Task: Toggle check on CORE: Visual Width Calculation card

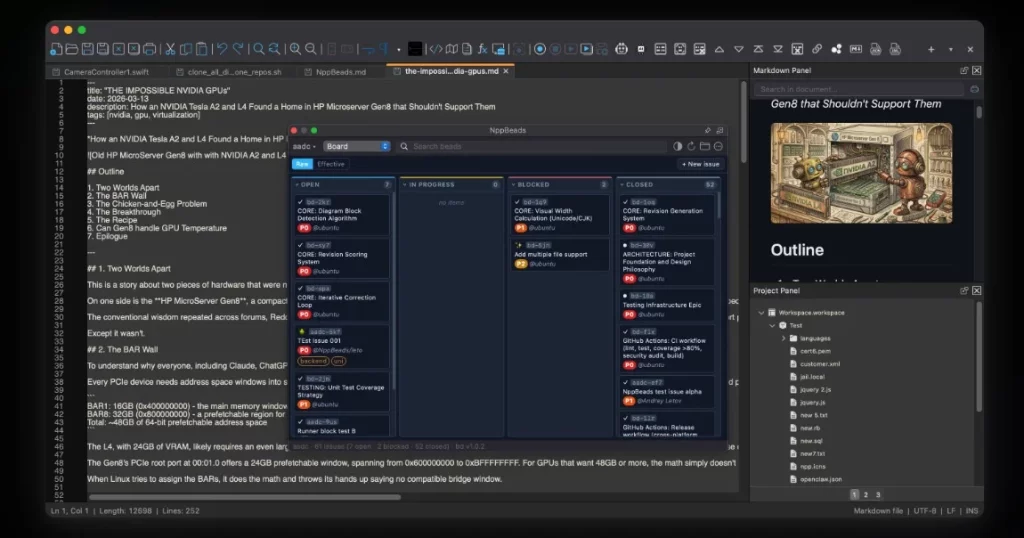Action: [517, 202]
